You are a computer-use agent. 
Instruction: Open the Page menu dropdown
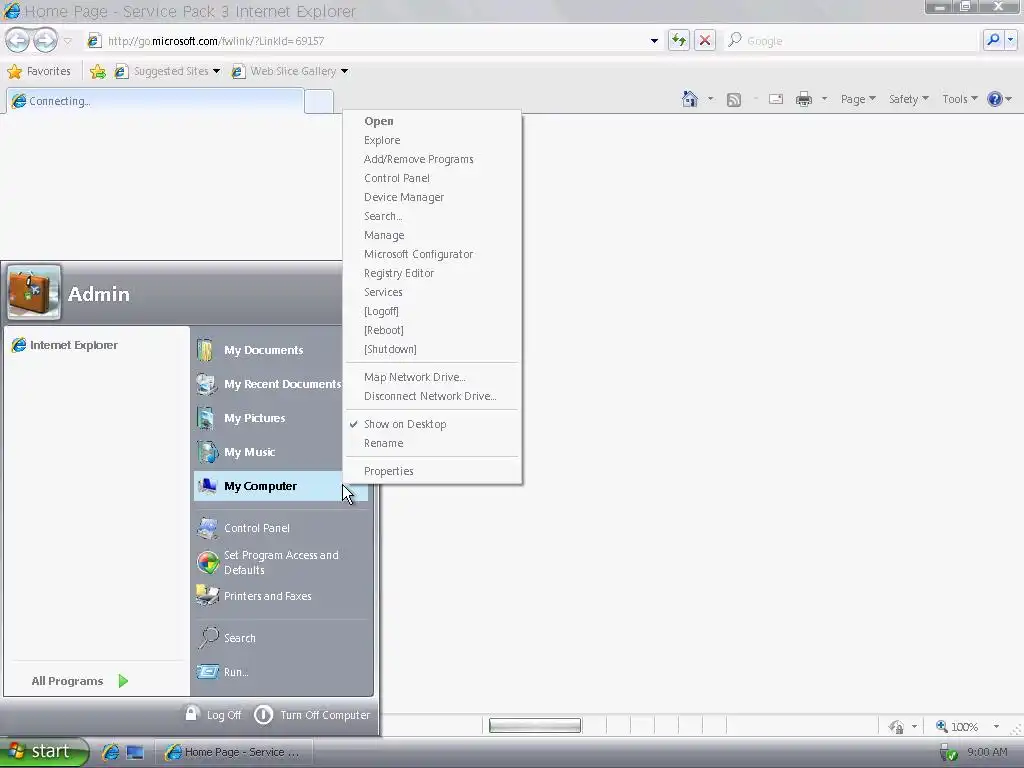coord(857,99)
